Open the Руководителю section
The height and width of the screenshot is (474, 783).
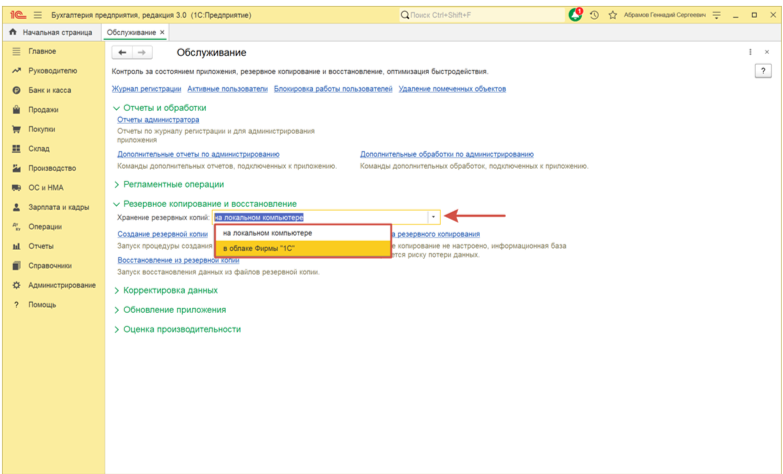click(x=52, y=70)
